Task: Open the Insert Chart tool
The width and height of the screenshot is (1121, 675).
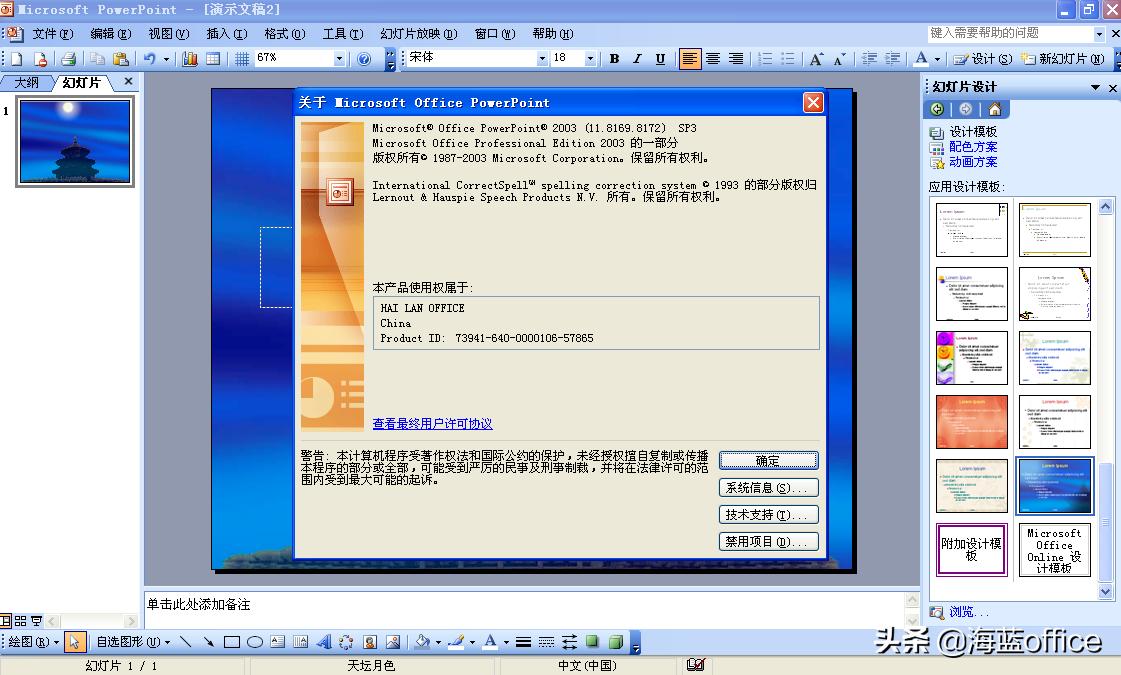Action: 189,59
